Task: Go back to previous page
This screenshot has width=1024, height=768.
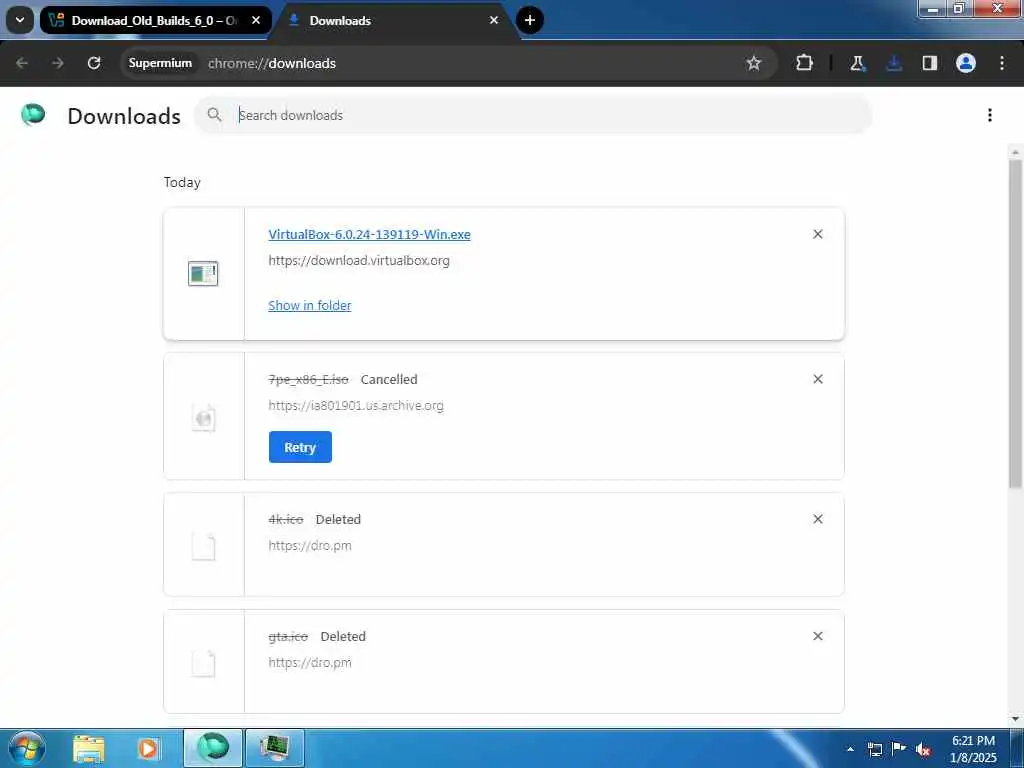Action: point(22,63)
